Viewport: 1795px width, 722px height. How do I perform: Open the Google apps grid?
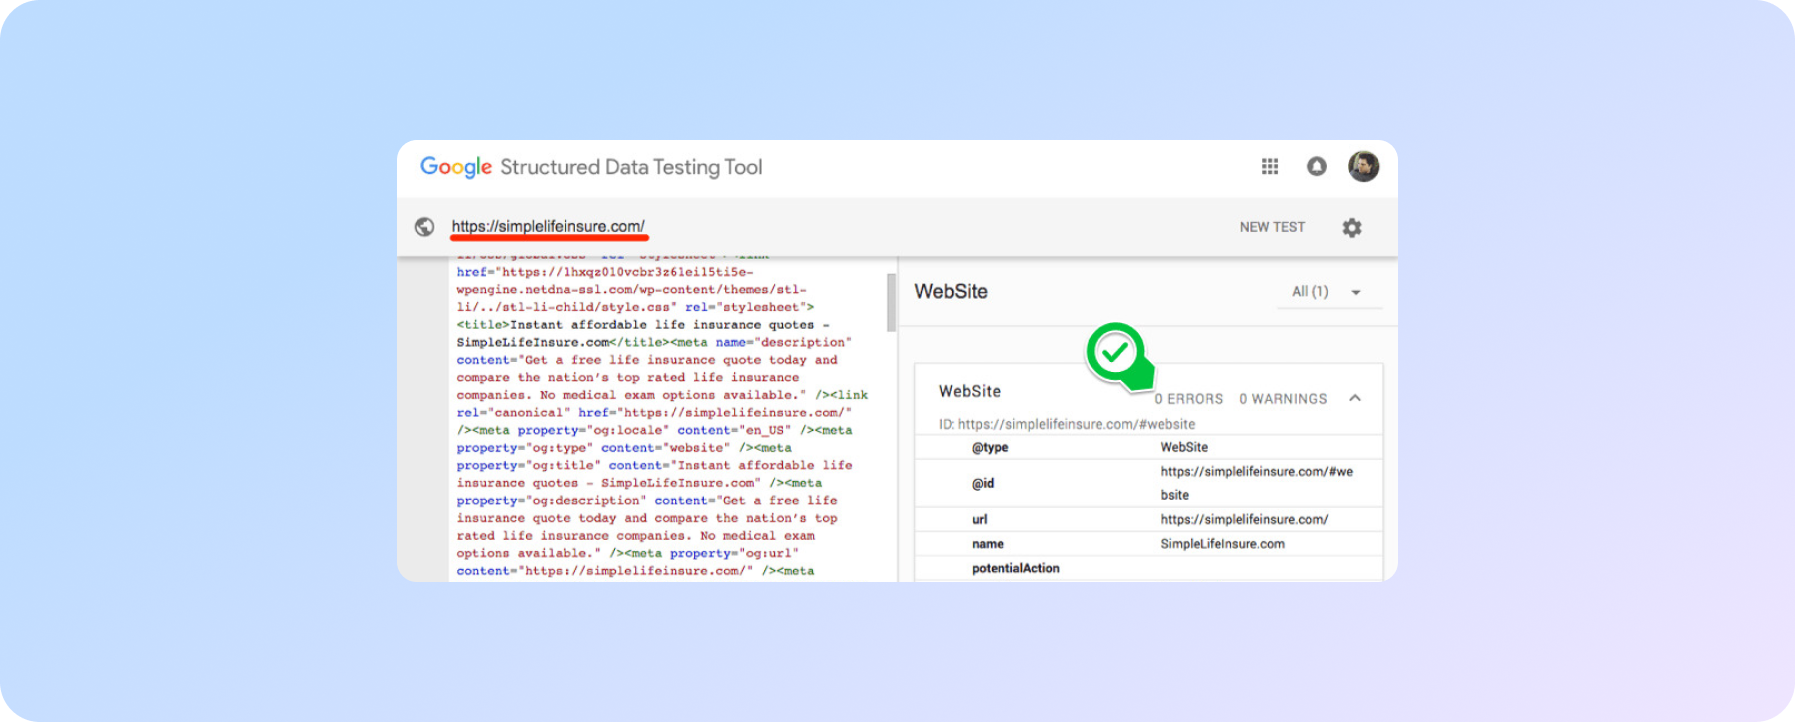point(1269,166)
